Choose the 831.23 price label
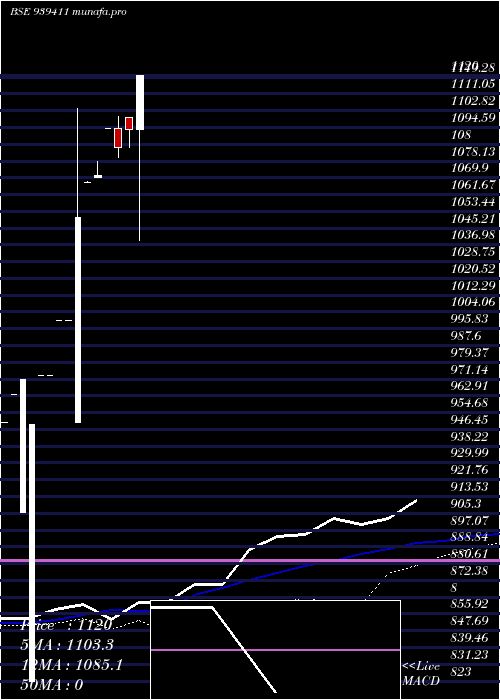 pyautogui.click(x=470, y=654)
